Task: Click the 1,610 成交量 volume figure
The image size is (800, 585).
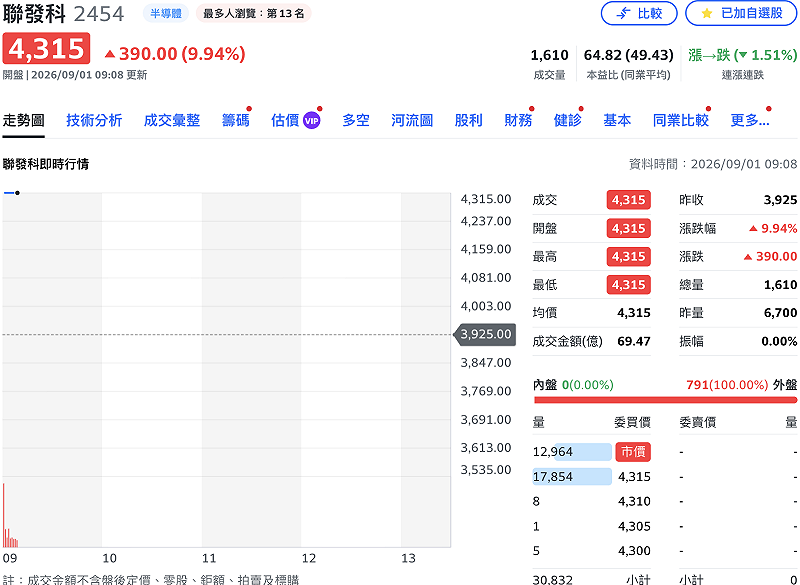Action: click(x=549, y=55)
